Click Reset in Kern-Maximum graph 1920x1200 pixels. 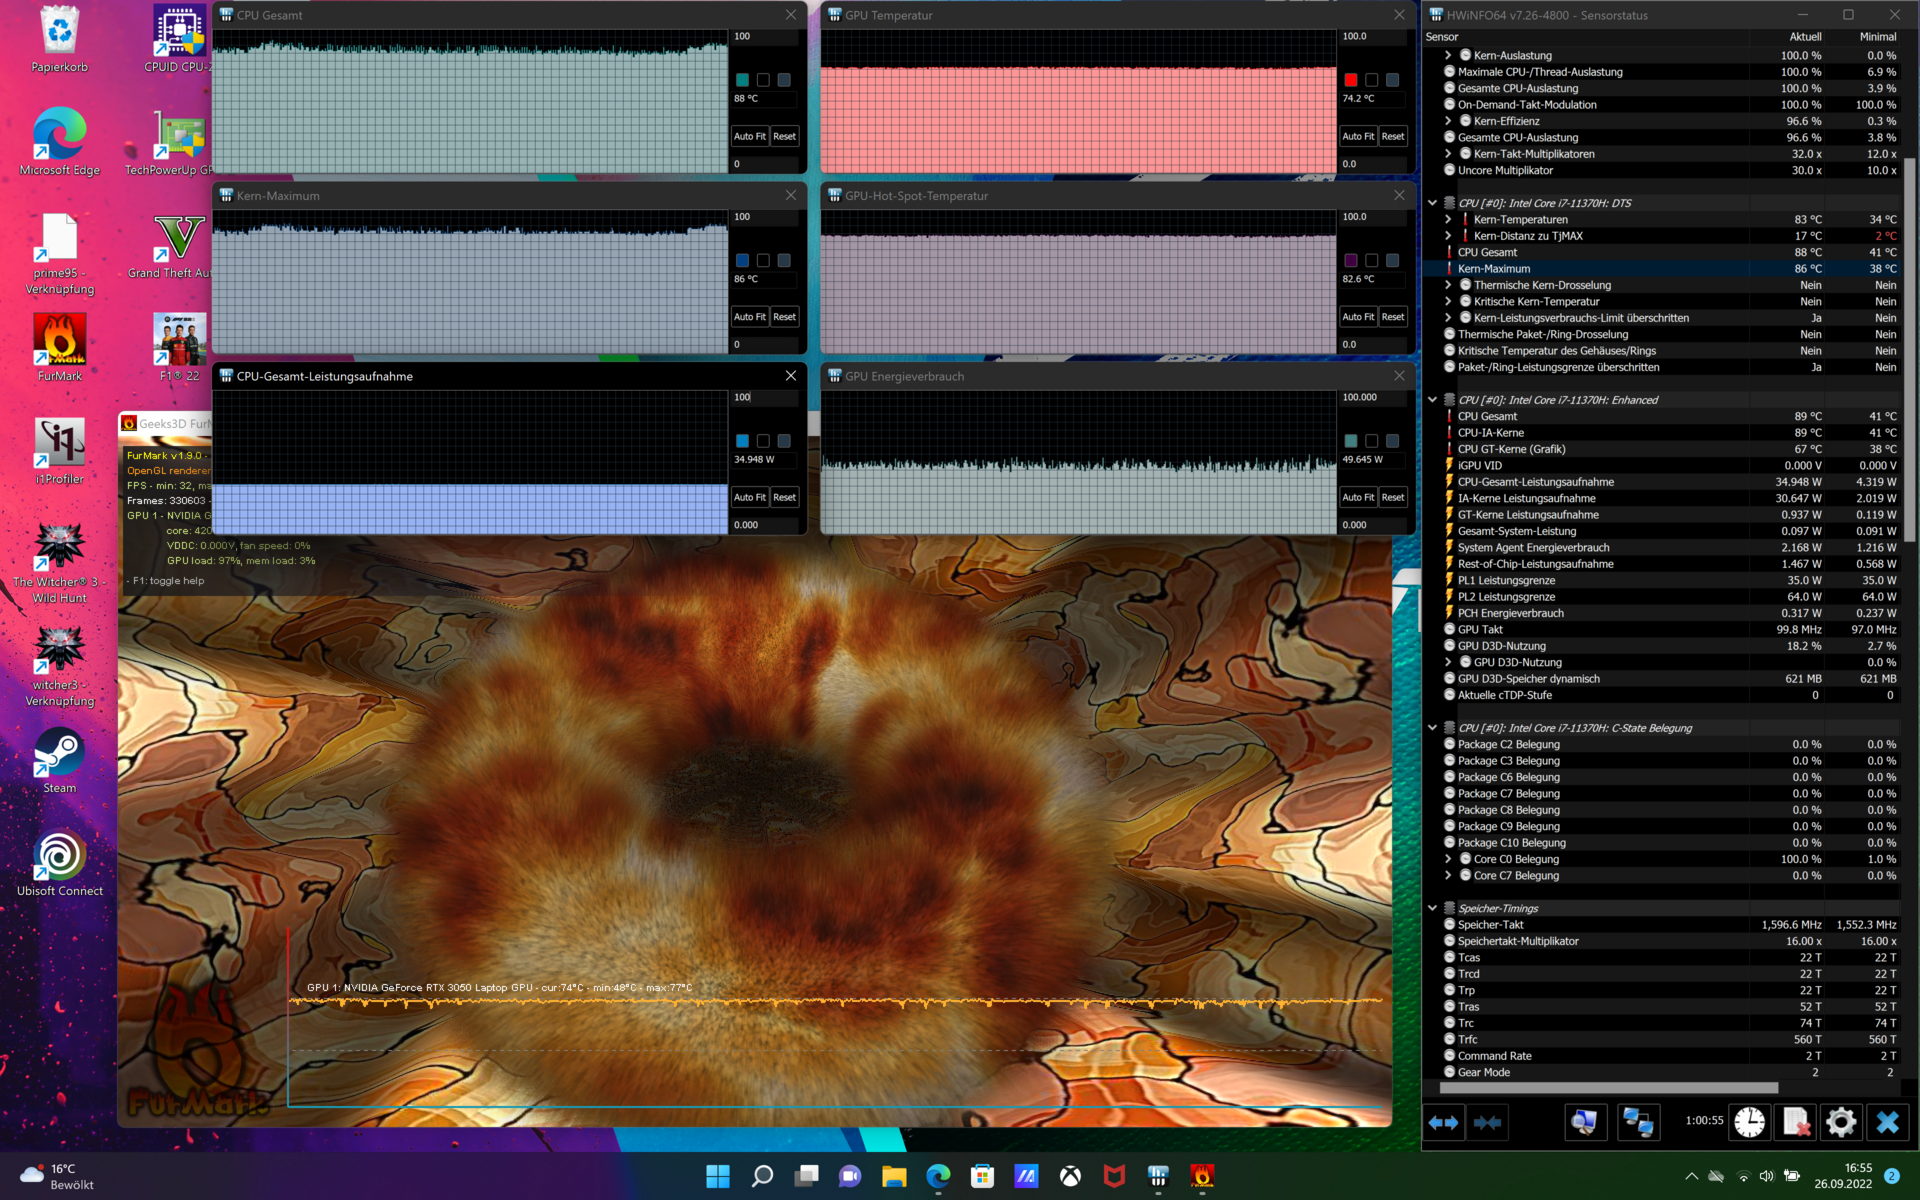click(x=785, y=317)
